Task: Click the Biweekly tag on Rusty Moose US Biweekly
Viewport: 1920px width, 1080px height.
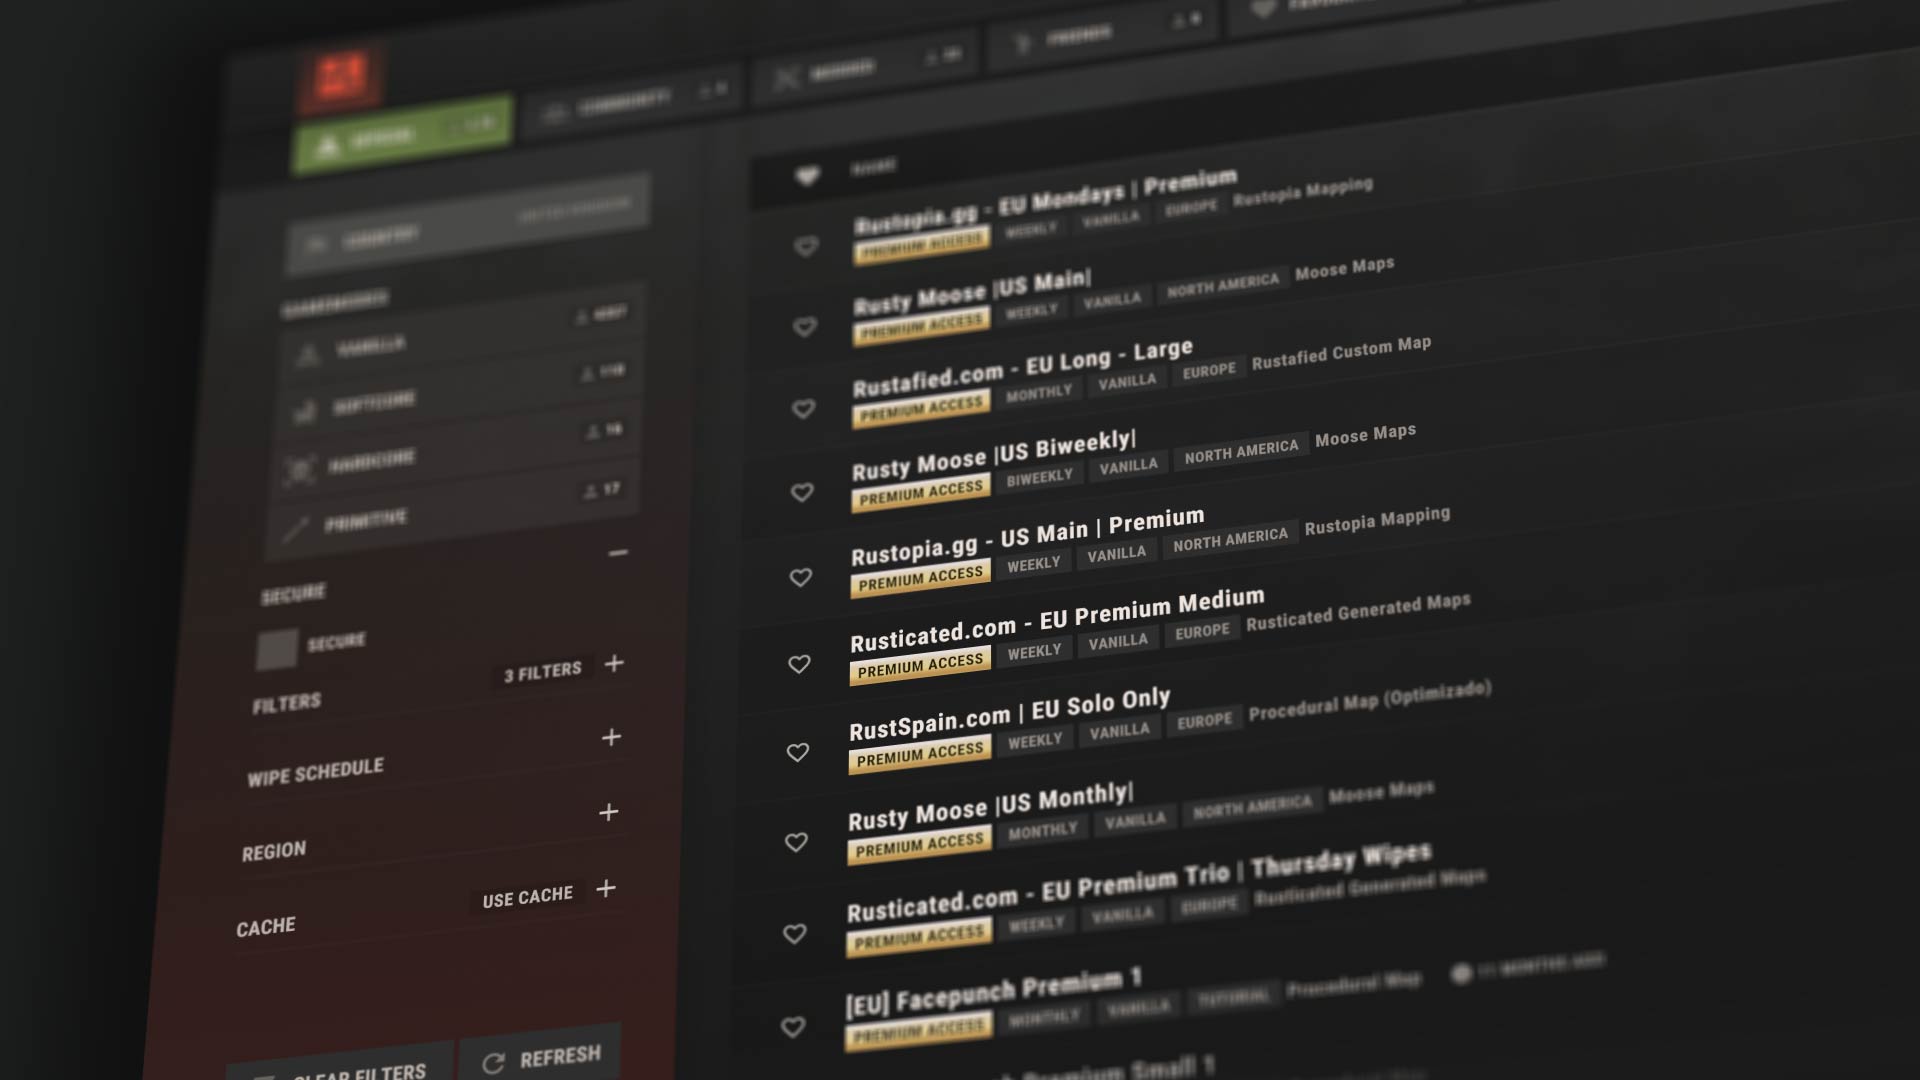Action: tap(1040, 477)
